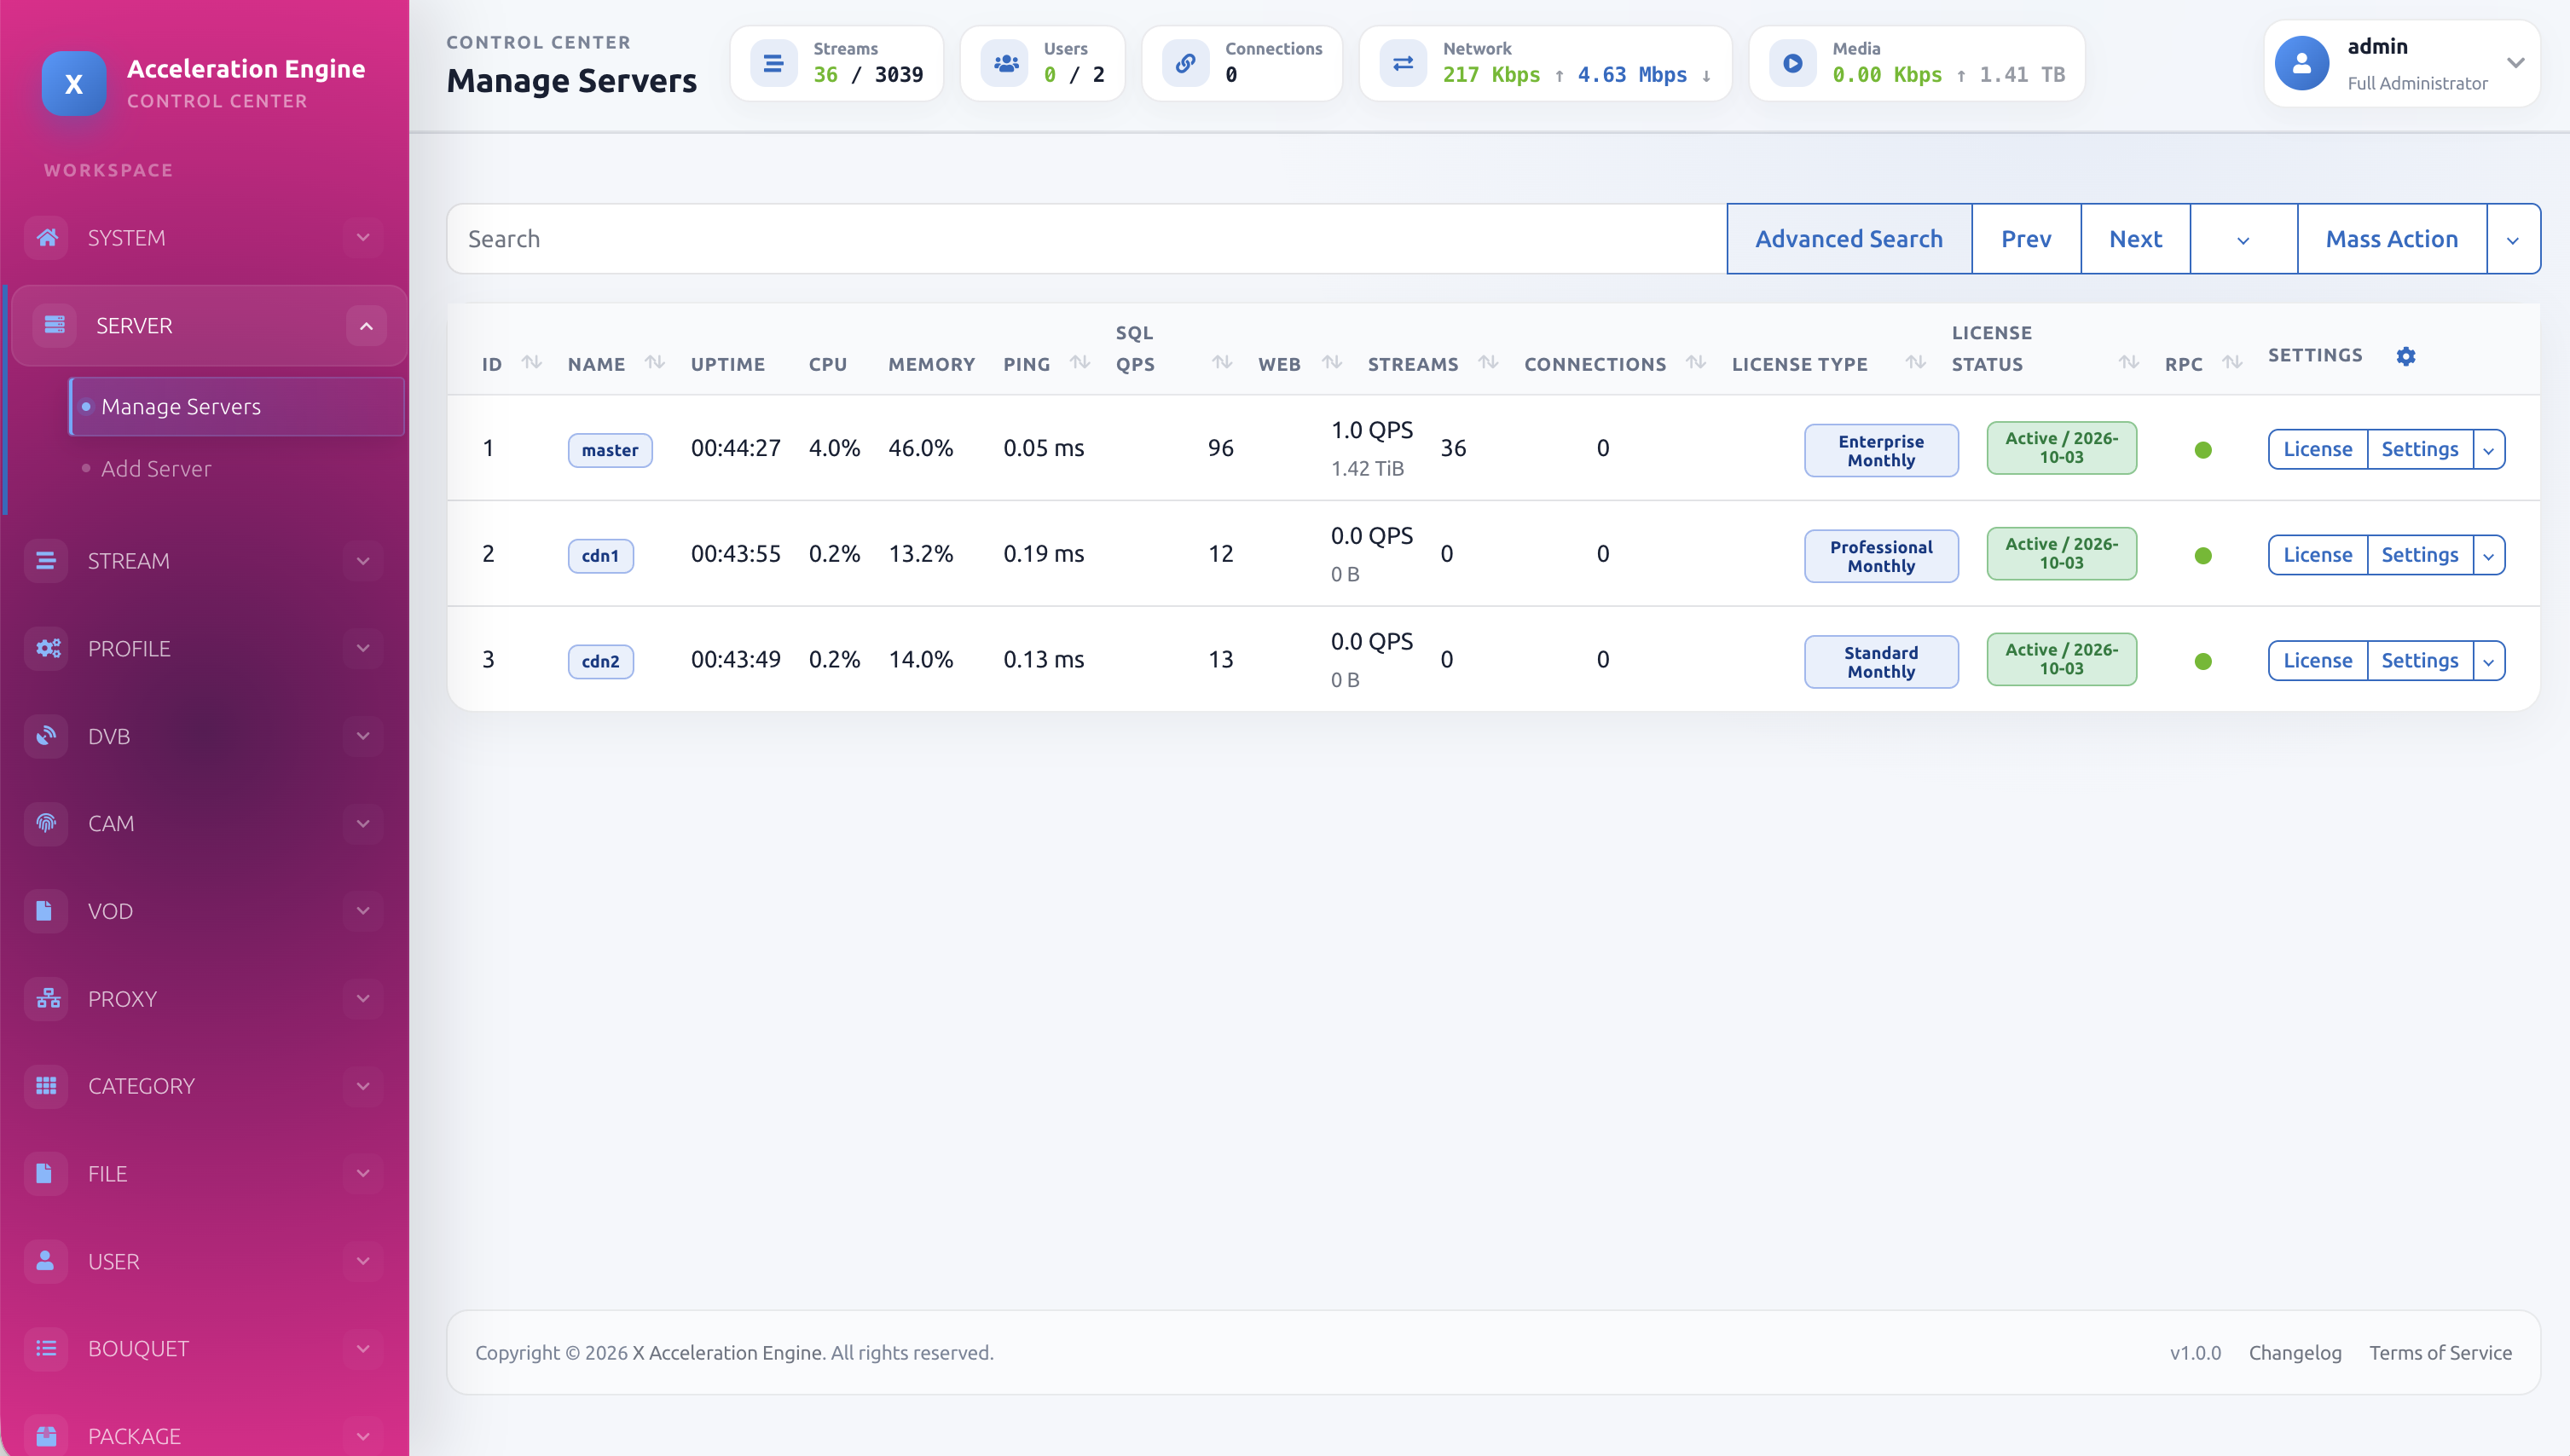Screen dimensions: 2570x1456
Task: Open the VOD sidebar menu
Action: (x=204, y=911)
